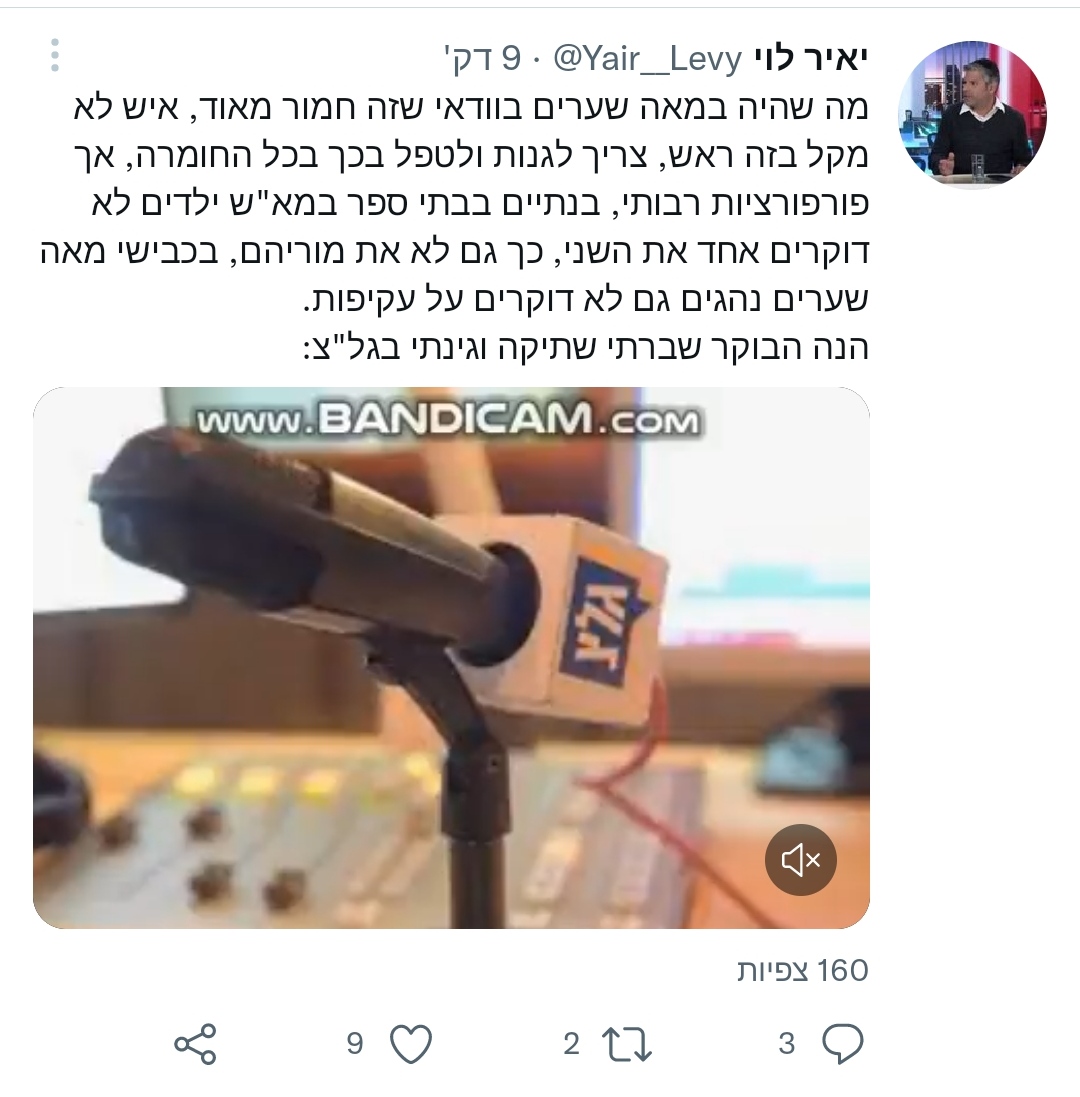Open the @Yair__Levy handle link
1080x1097 pixels.
click(x=647, y=59)
